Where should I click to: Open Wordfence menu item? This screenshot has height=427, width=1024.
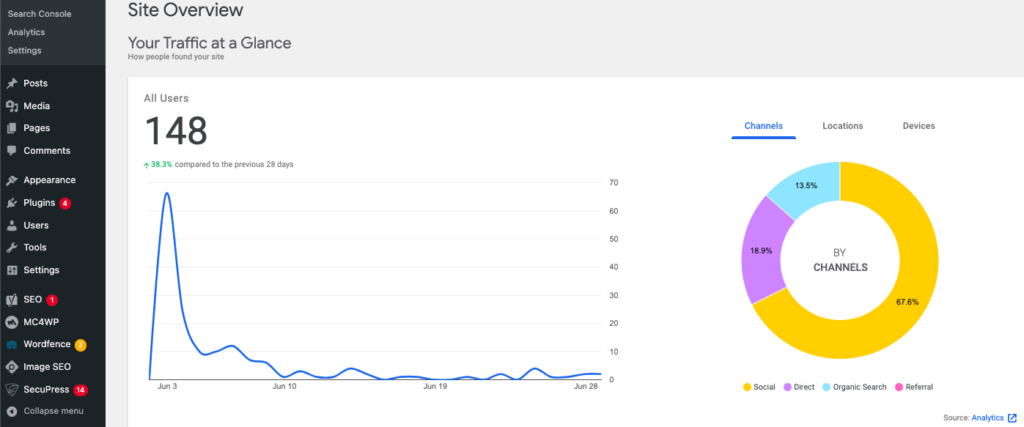pos(46,345)
